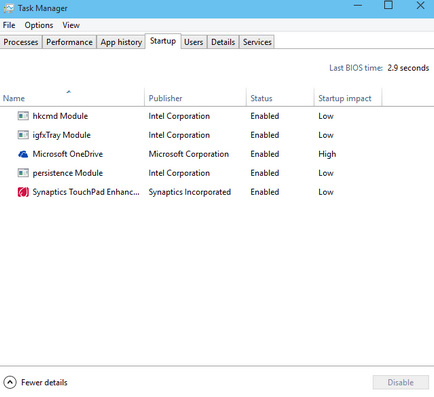Switch to the Details tab
This screenshot has height=397, width=434.
click(x=223, y=42)
